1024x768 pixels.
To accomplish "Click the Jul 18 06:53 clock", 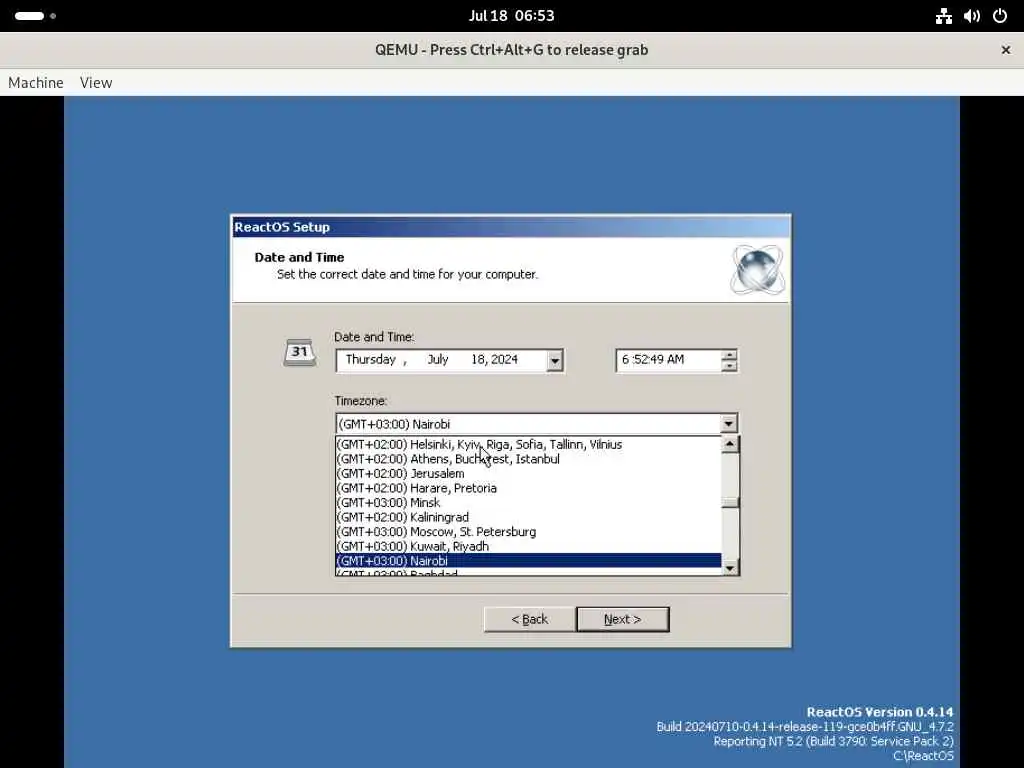I will [511, 16].
